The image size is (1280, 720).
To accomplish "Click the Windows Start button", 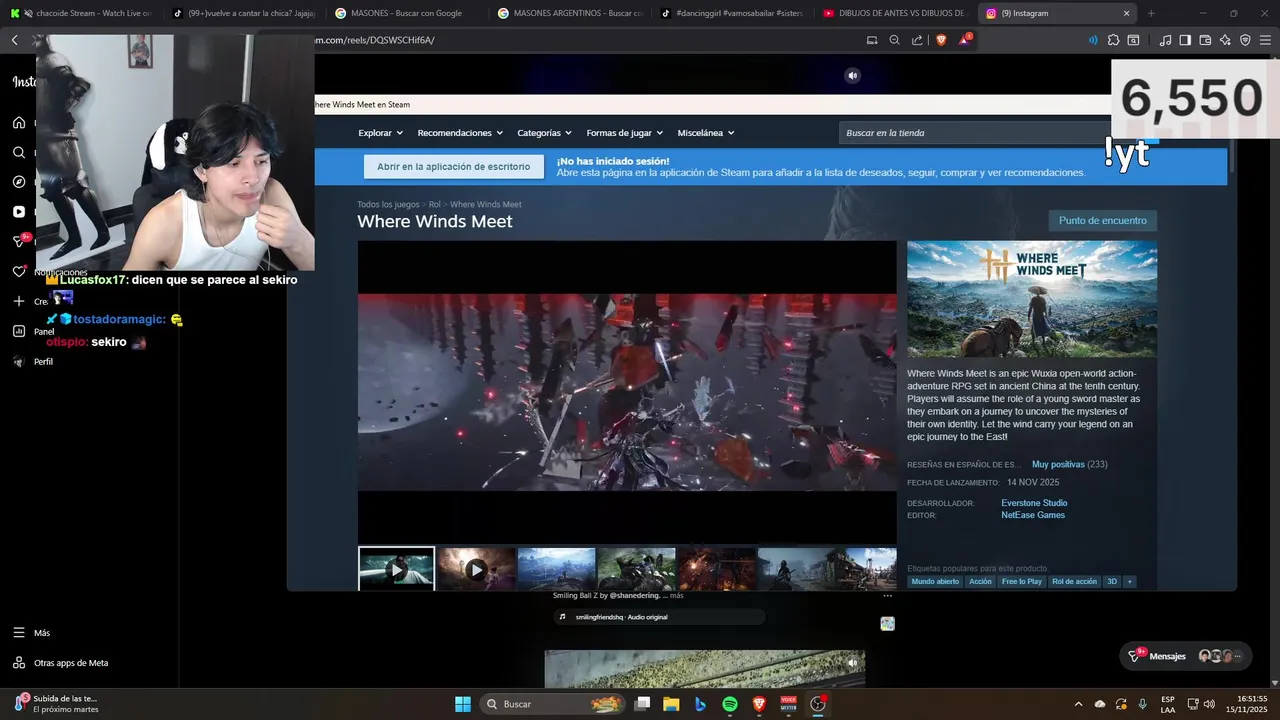I will click(x=463, y=704).
